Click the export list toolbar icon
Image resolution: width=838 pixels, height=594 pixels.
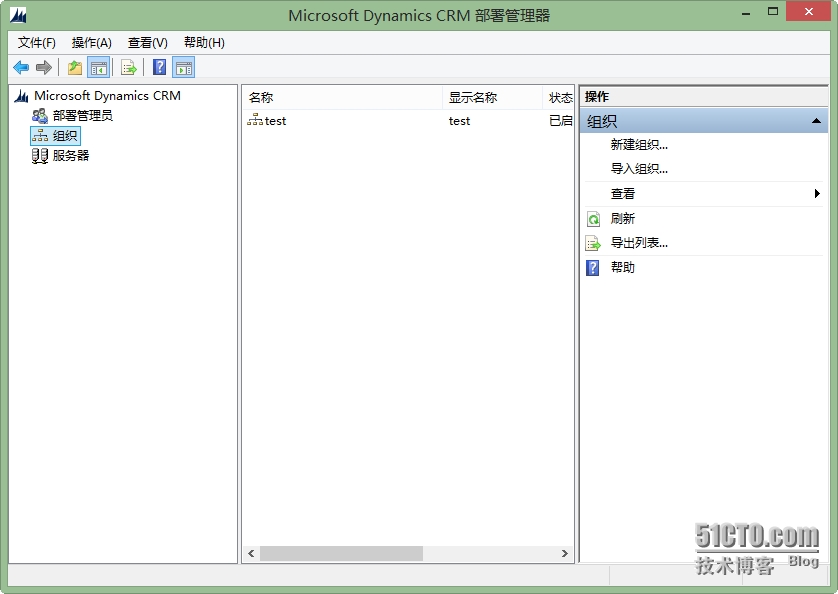coord(129,67)
